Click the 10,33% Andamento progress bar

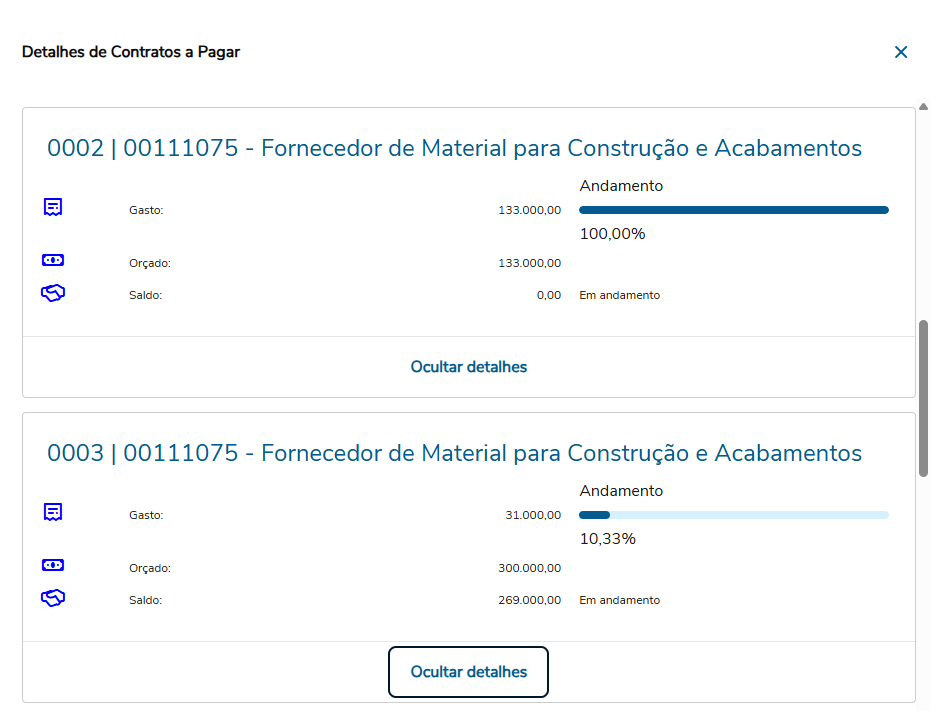(733, 515)
